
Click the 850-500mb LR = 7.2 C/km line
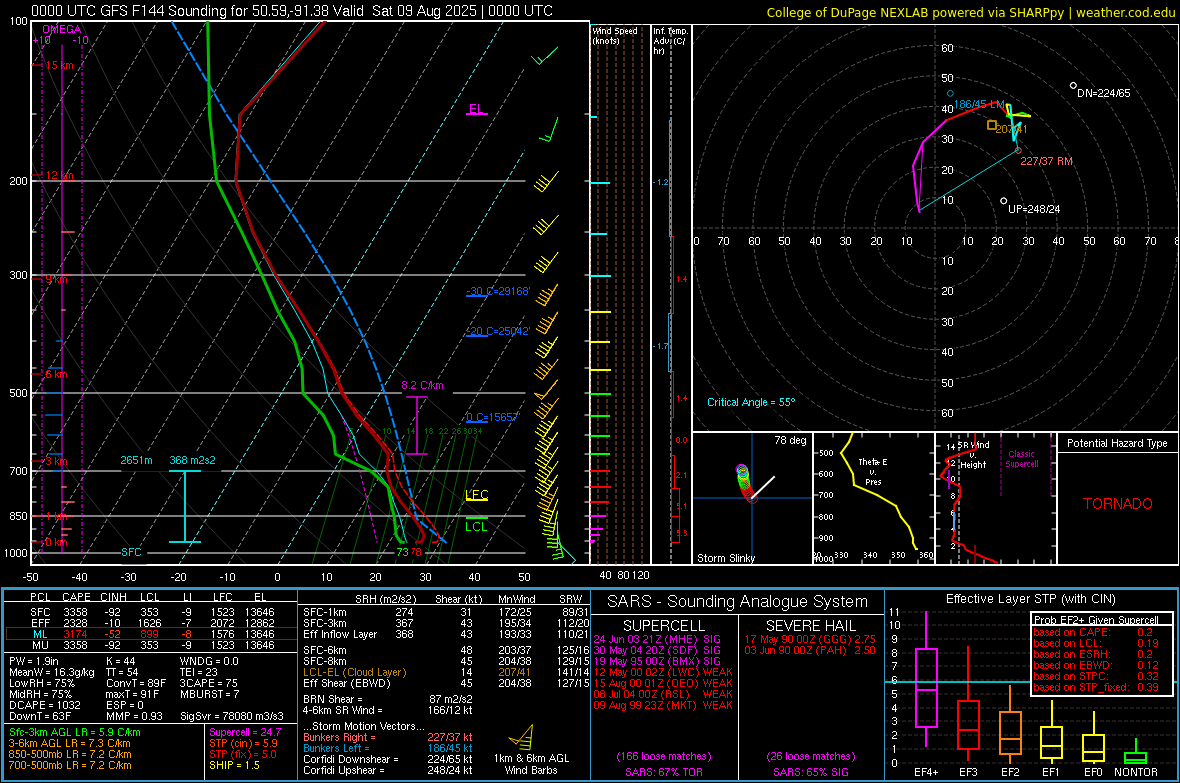(70, 754)
